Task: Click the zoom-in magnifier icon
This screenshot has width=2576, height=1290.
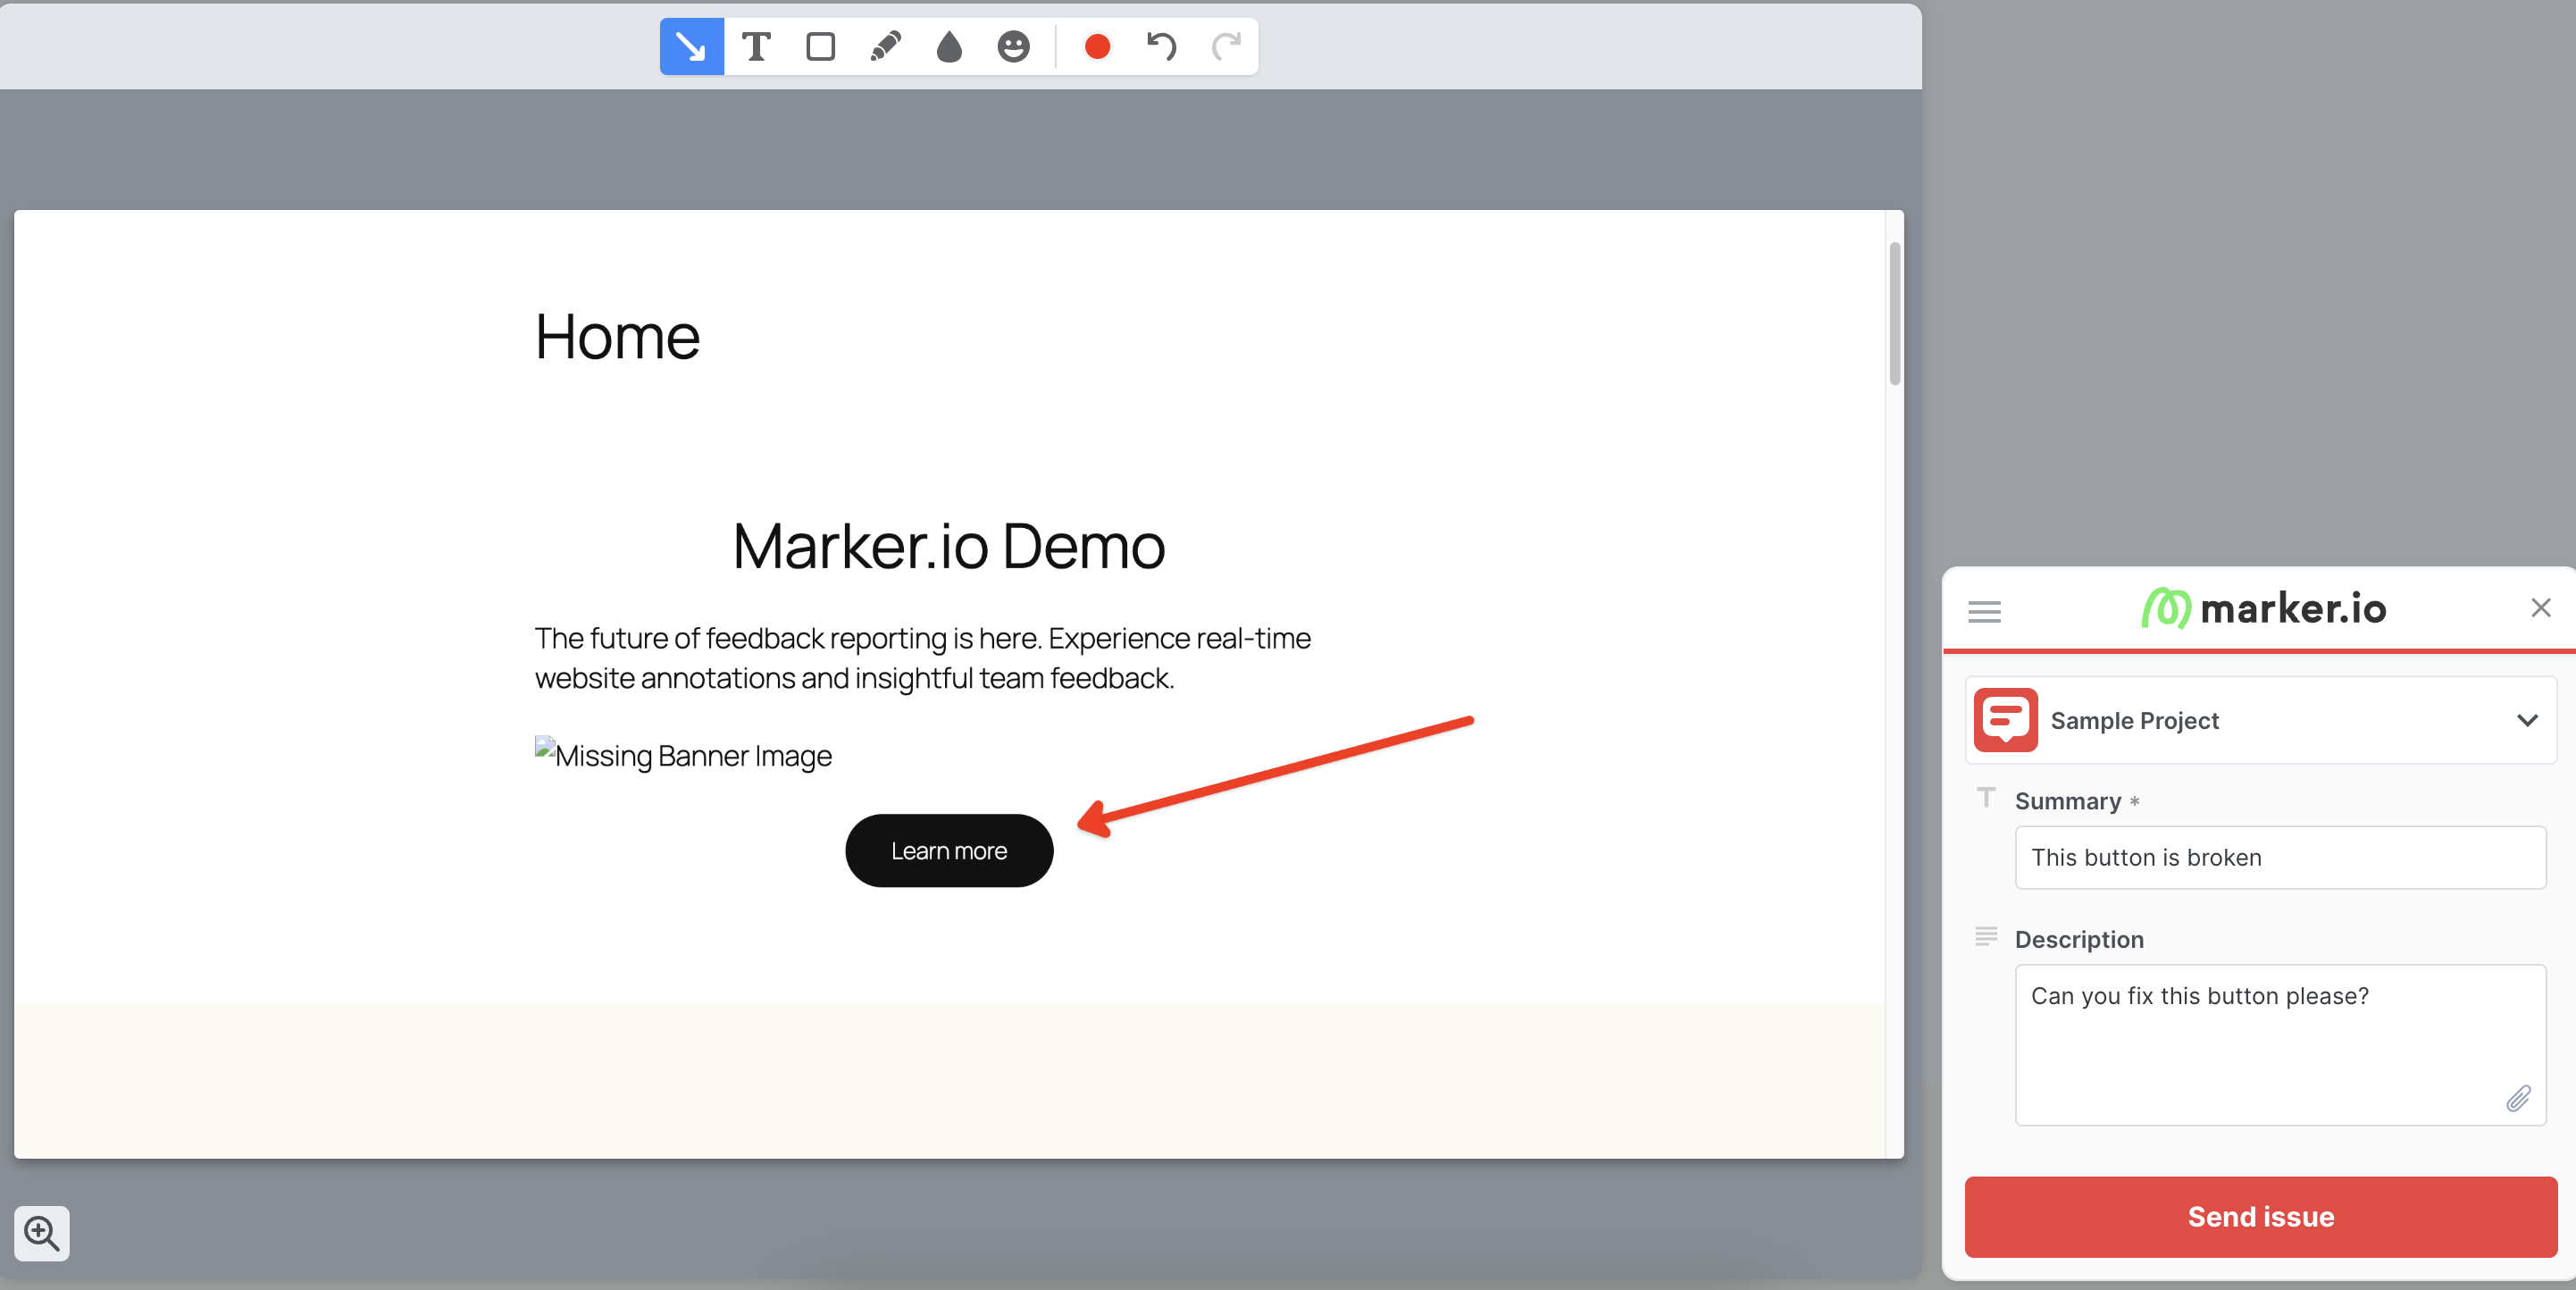Action: point(42,1233)
